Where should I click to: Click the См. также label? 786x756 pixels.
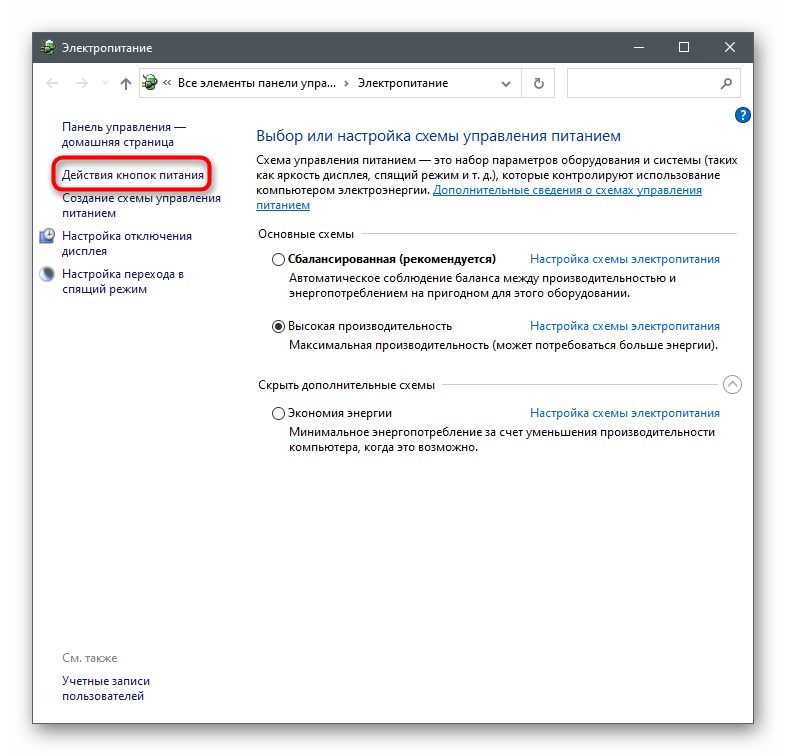click(x=90, y=658)
